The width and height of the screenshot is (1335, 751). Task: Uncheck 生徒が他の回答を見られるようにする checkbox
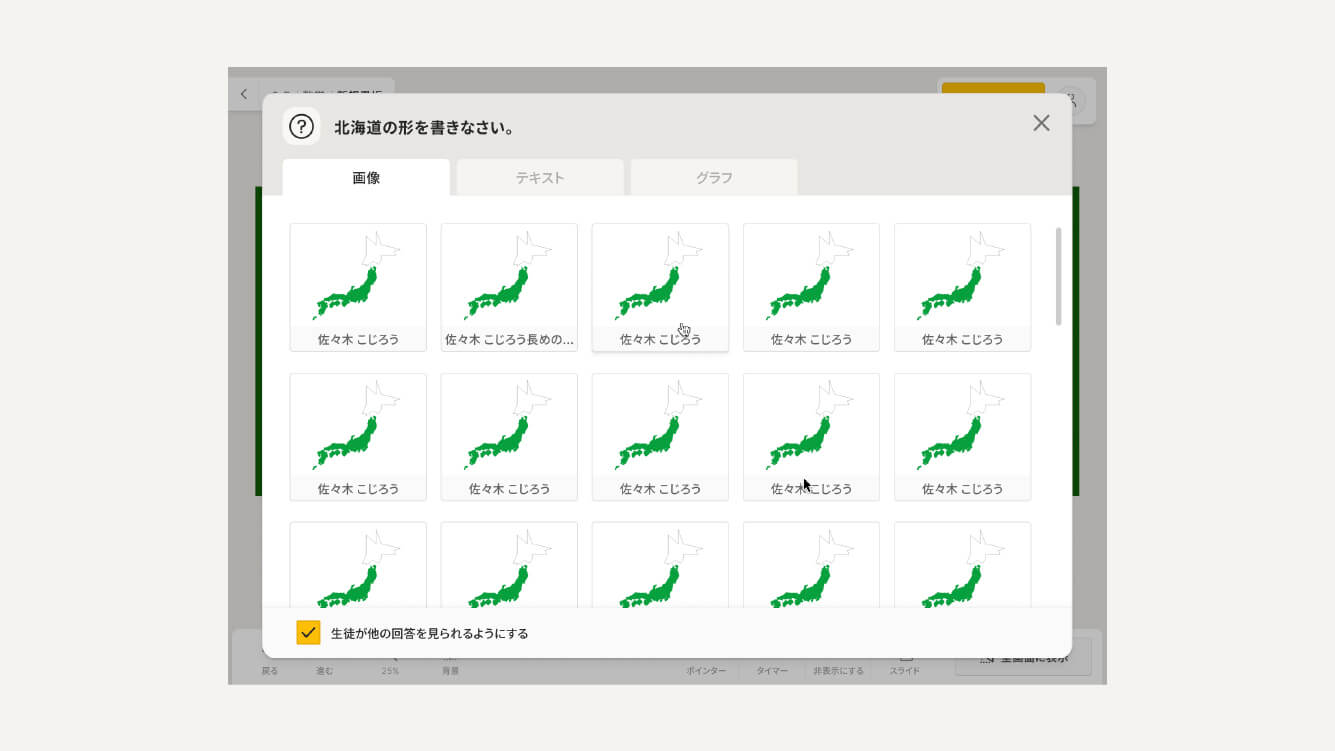point(308,633)
